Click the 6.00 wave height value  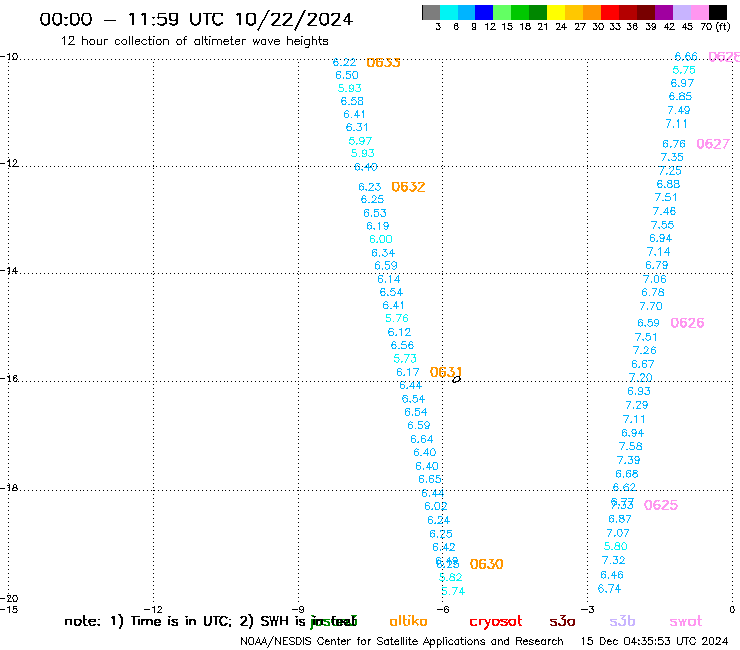pyautogui.click(x=381, y=239)
